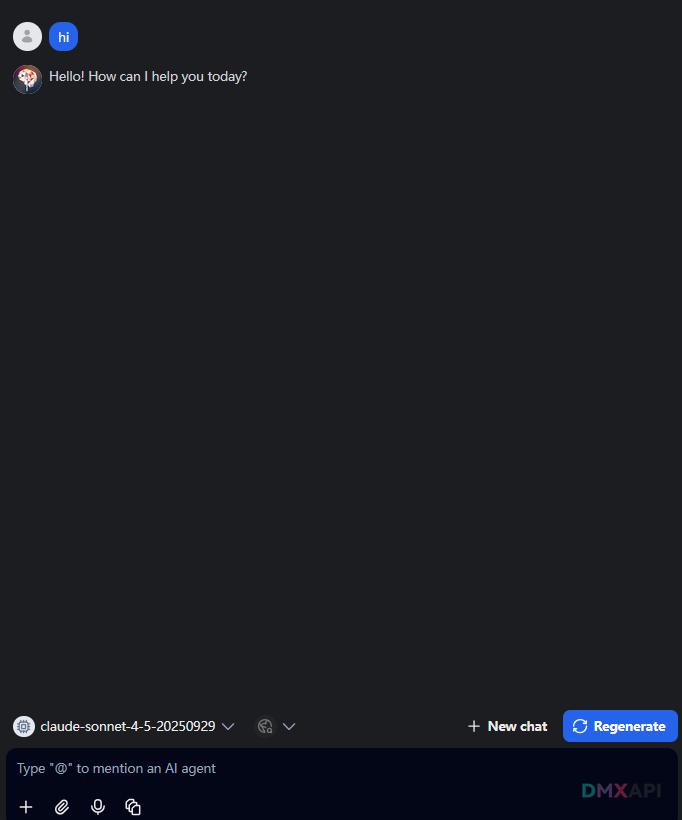Click the plus sign beside New chat
The height and width of the screenshot is (820, 682).
point(474,726)
